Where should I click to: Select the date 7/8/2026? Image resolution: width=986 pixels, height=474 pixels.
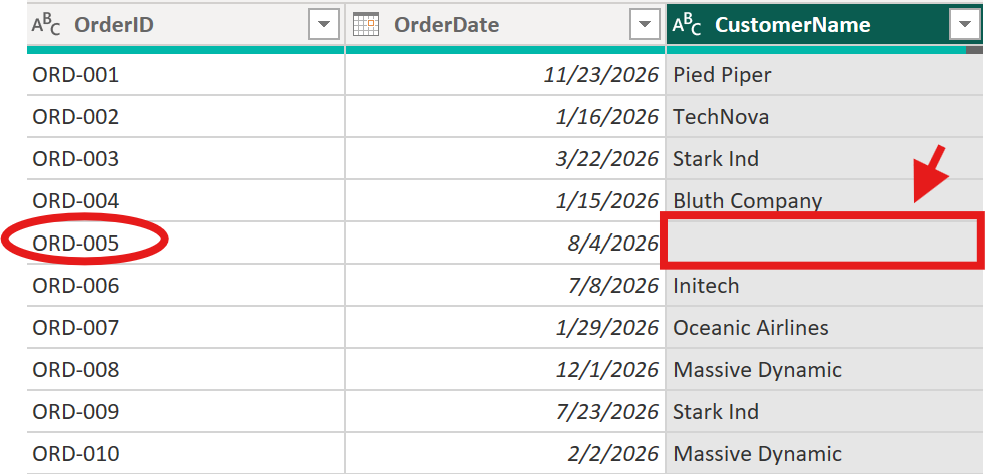pos(506,285)
